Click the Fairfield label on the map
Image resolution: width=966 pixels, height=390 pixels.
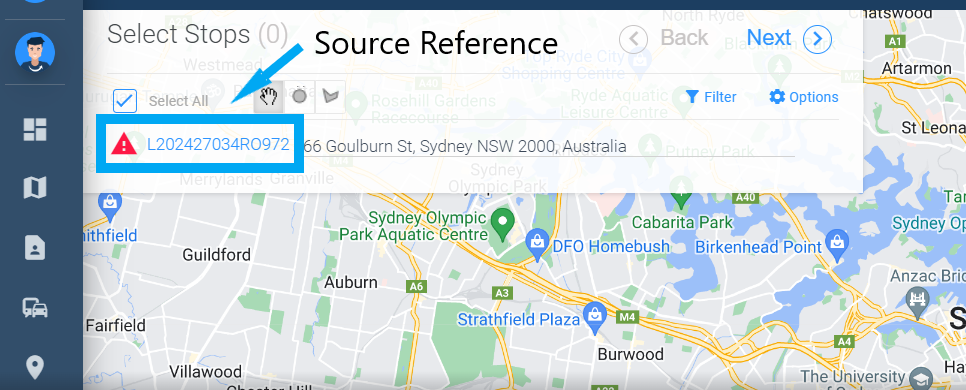(115, 325)
